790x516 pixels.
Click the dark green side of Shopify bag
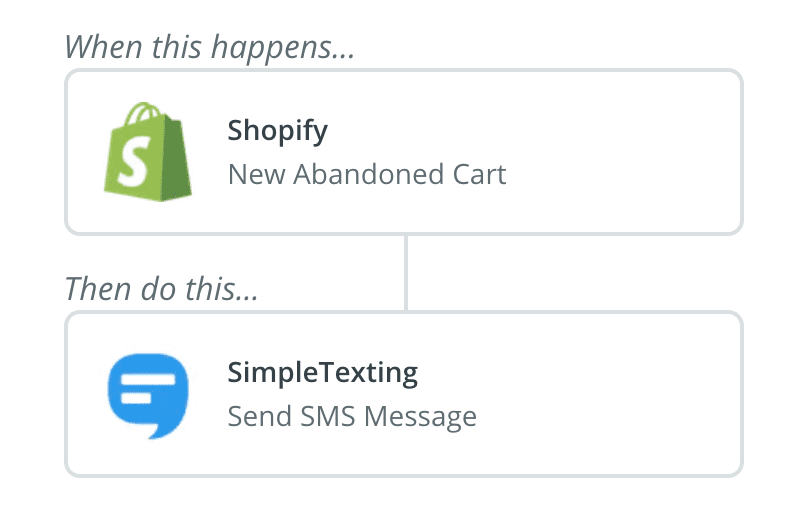coord(176,159)
